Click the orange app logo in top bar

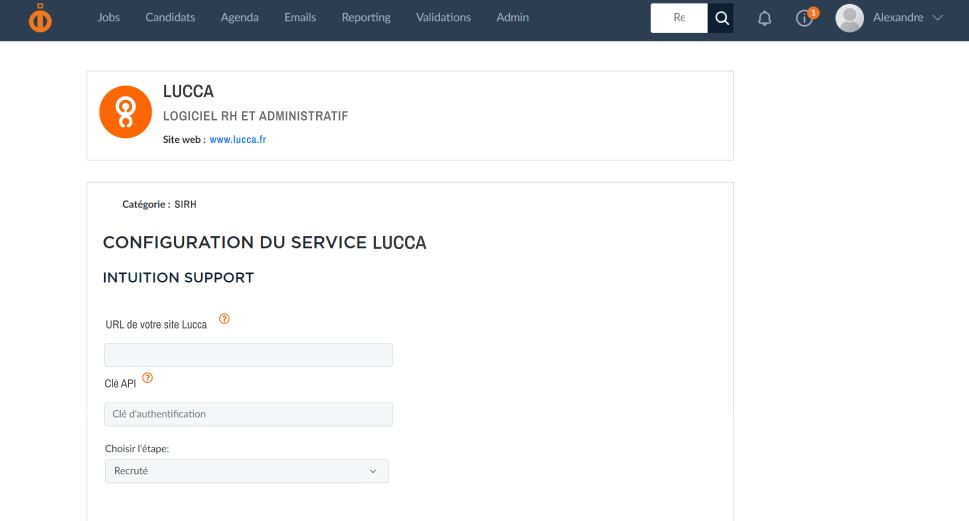(x=40, y=18)
